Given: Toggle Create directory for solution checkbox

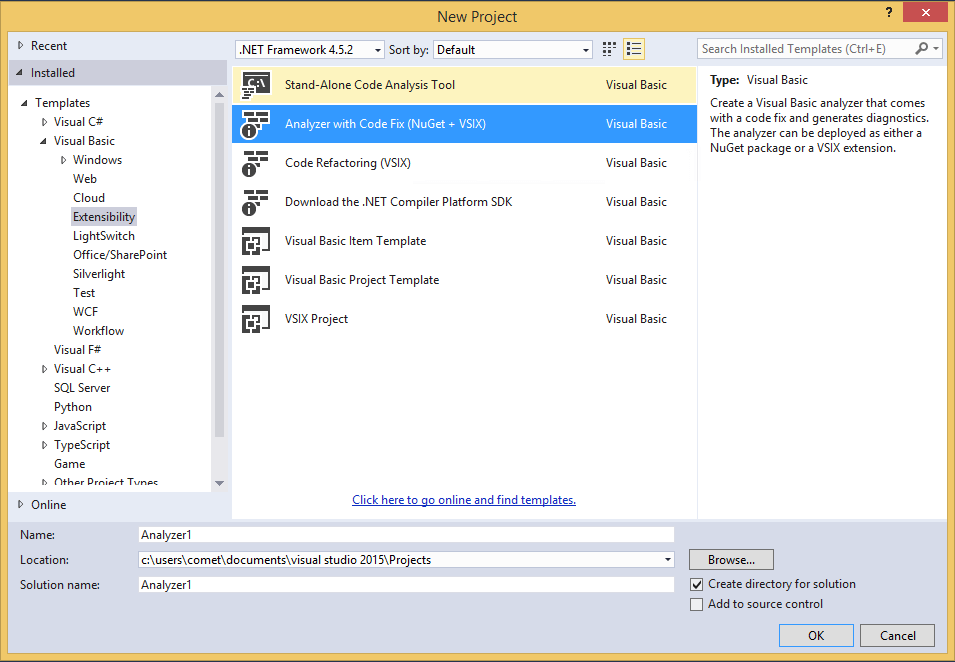Looking at the screenshot, I should (x=696, y=585).
